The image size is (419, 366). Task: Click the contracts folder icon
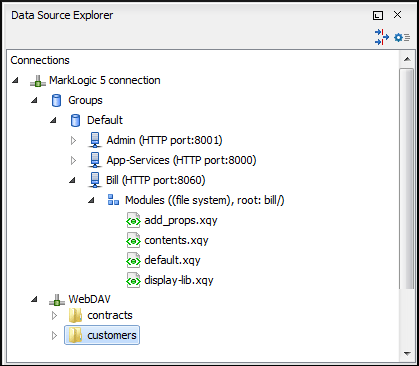76,315
